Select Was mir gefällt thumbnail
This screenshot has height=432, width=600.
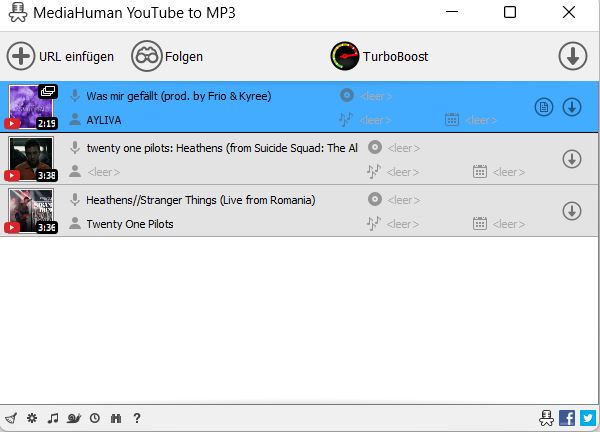click(31, 107)
